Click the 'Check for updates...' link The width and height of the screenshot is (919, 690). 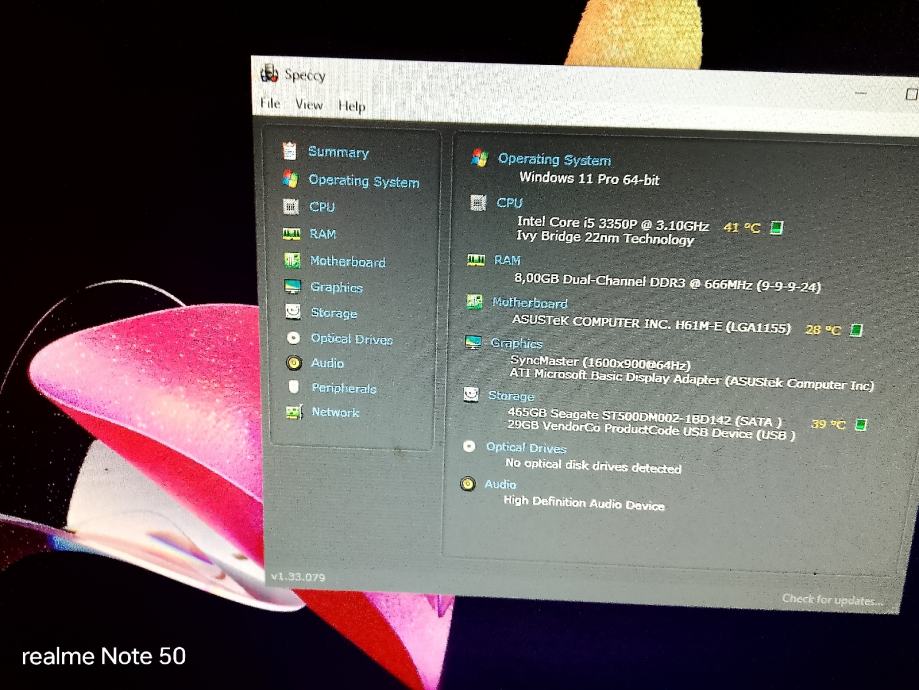pyautogui.click(x=832, y=600)
